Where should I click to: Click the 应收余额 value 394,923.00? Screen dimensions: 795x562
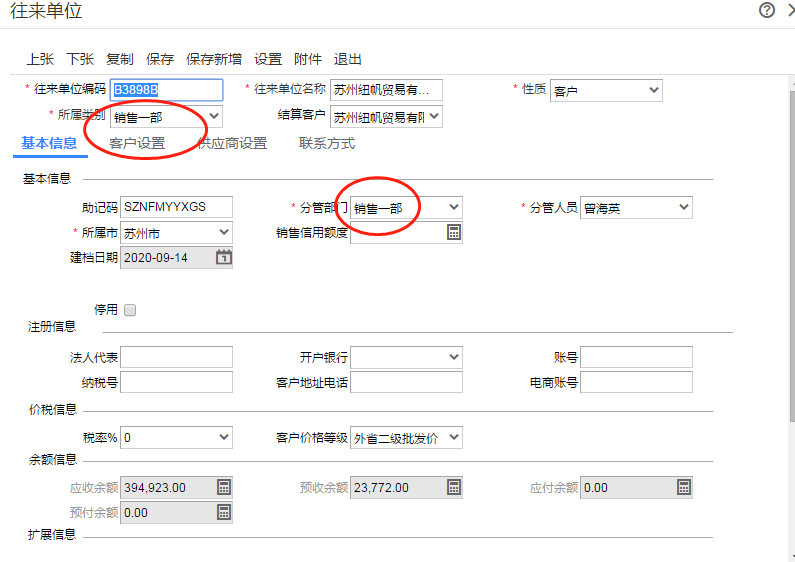pyautogui.click(x=155, y=488)
